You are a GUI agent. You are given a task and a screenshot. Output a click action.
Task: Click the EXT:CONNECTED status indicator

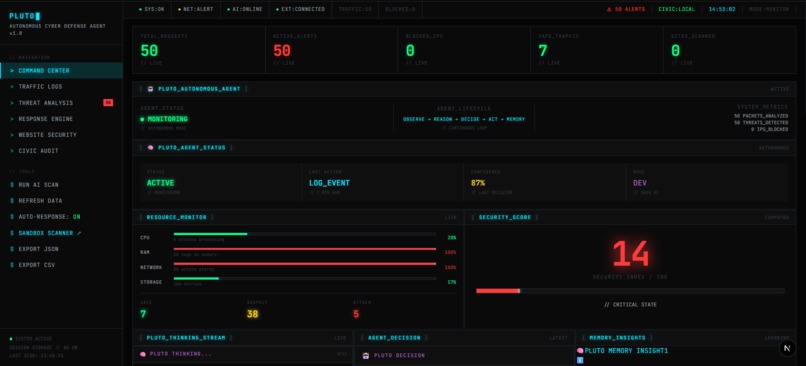point(300,9)
